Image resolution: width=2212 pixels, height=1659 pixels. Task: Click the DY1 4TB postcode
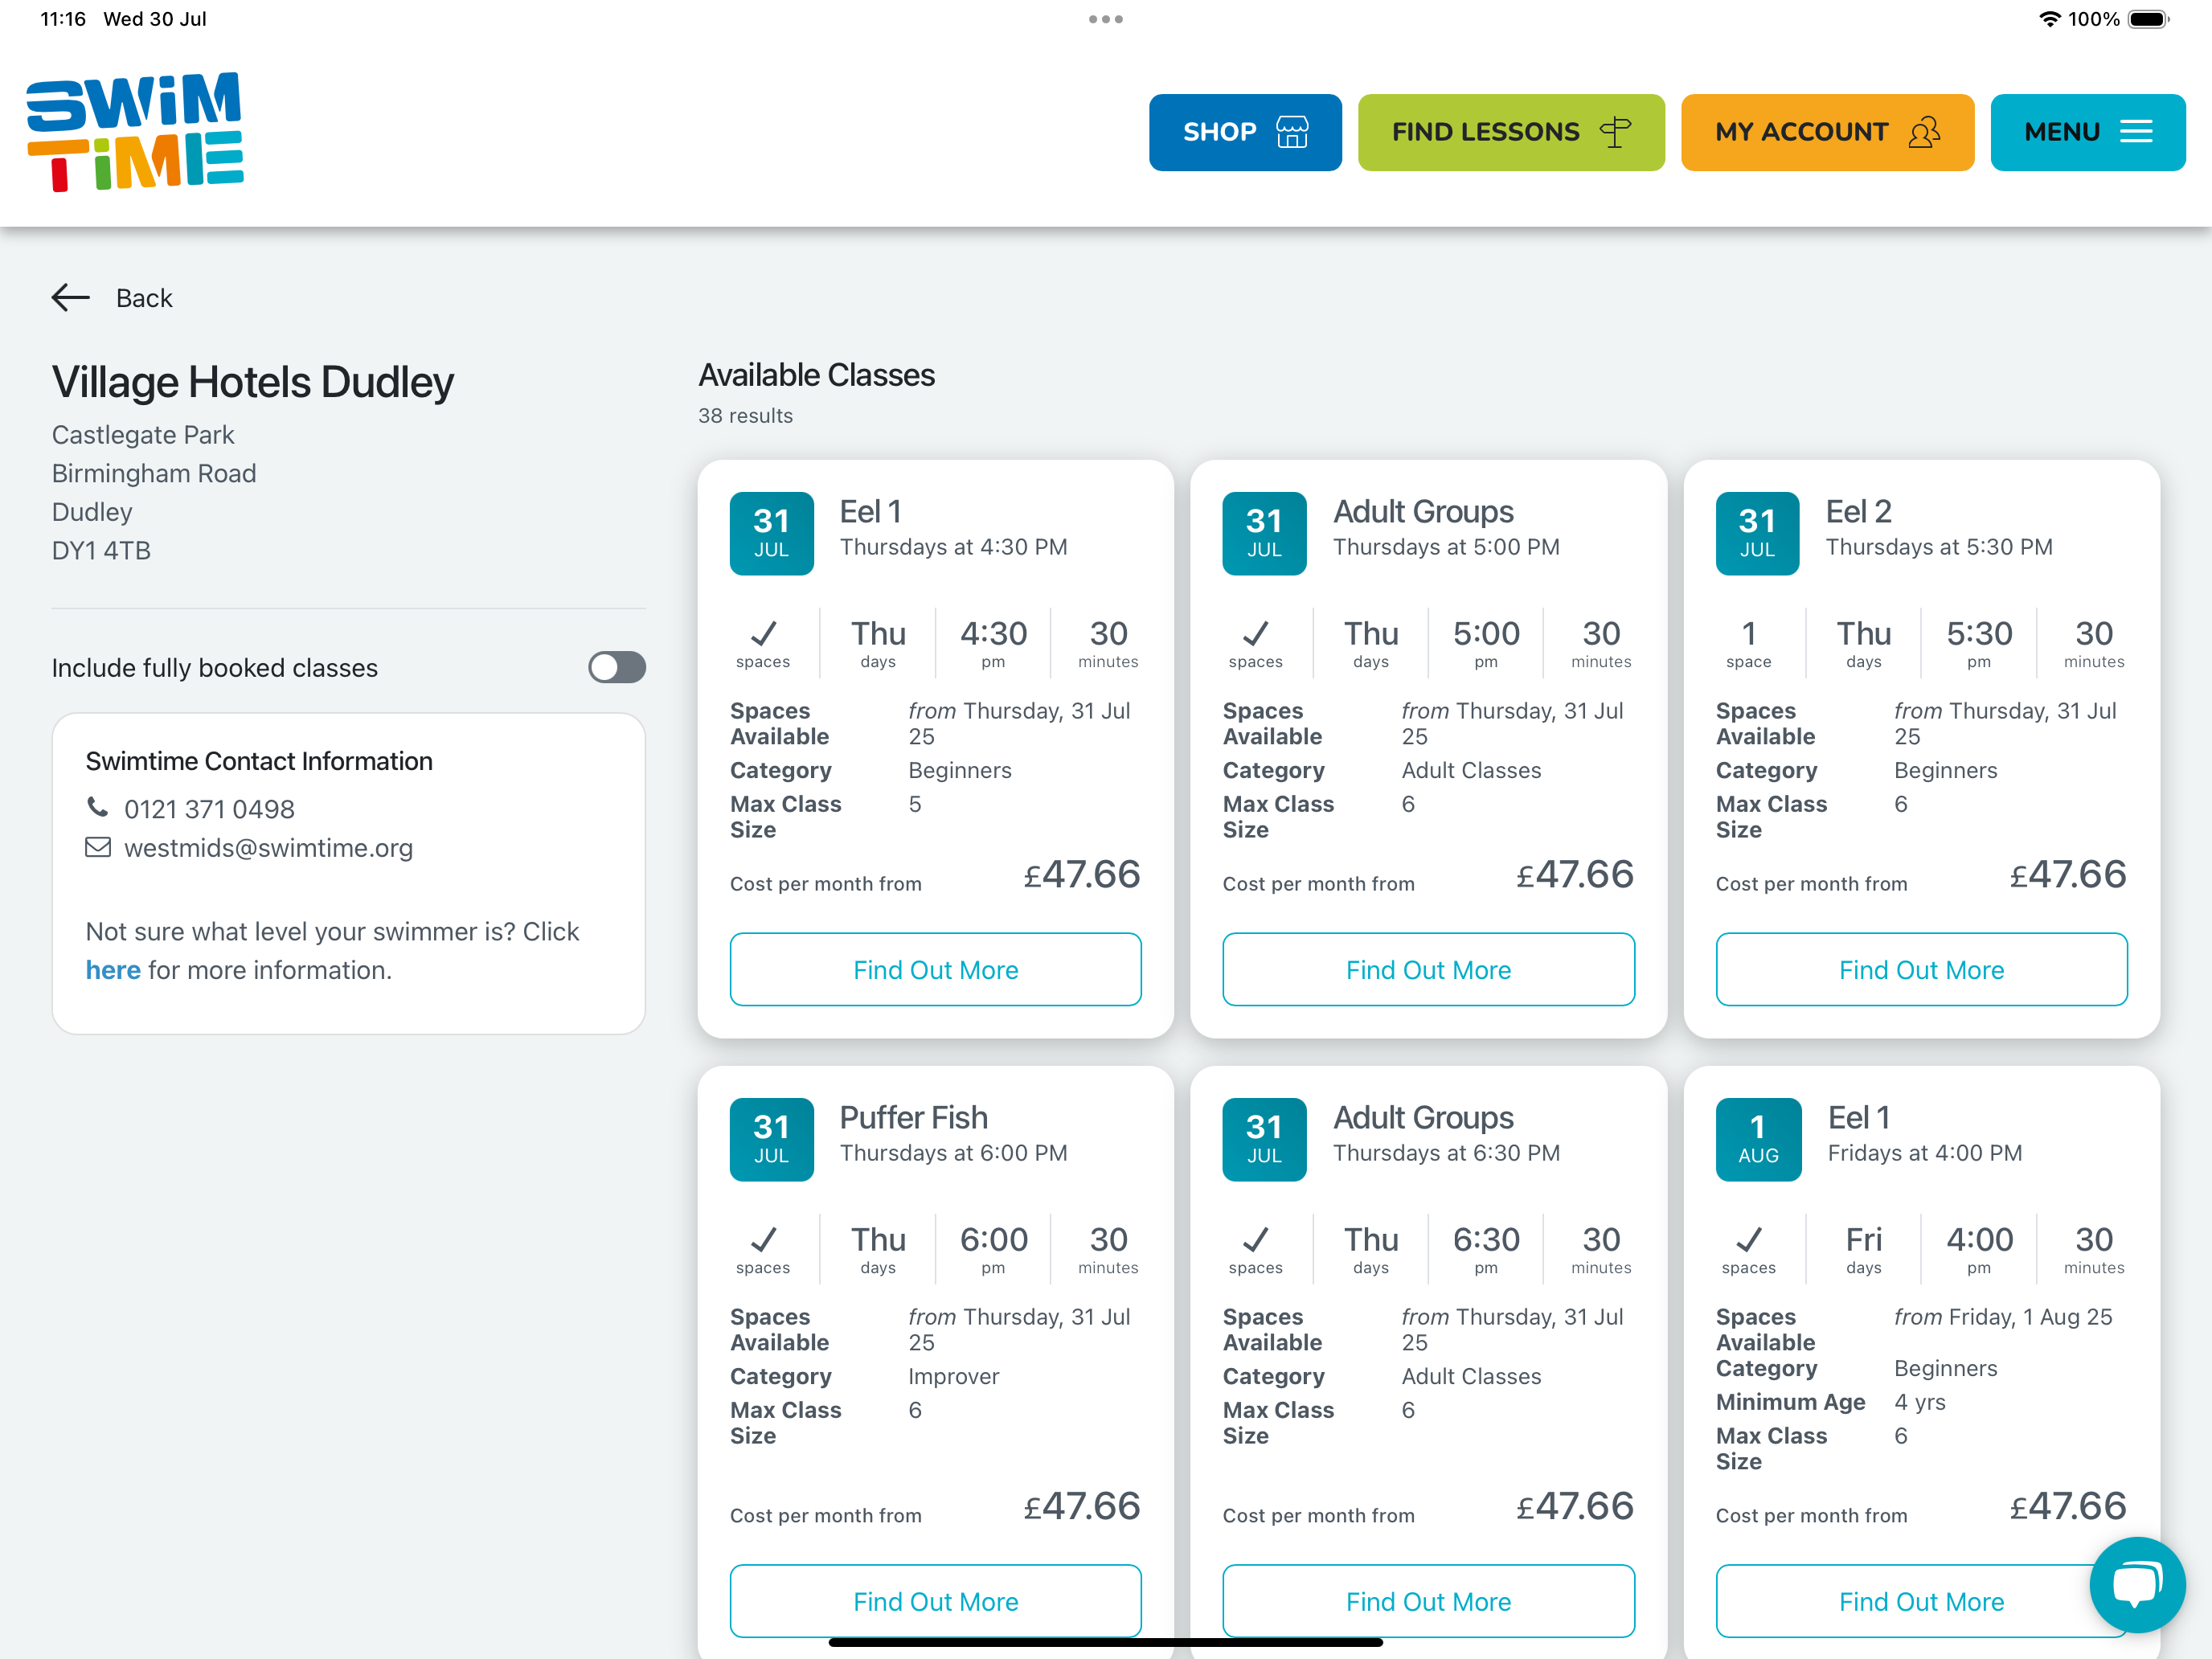(x=101, y=550)
